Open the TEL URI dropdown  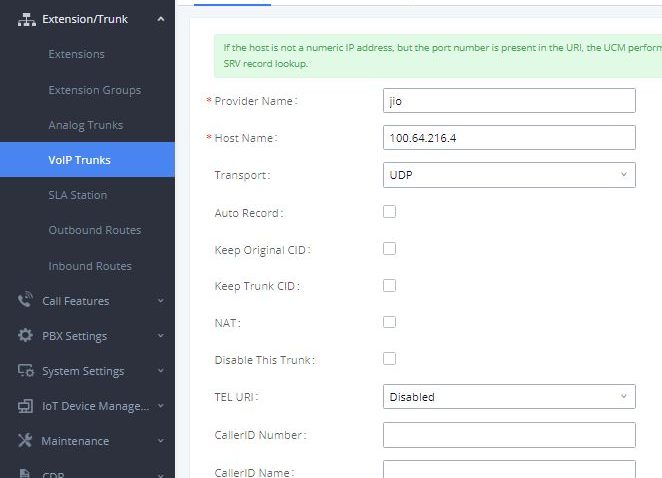509,397
